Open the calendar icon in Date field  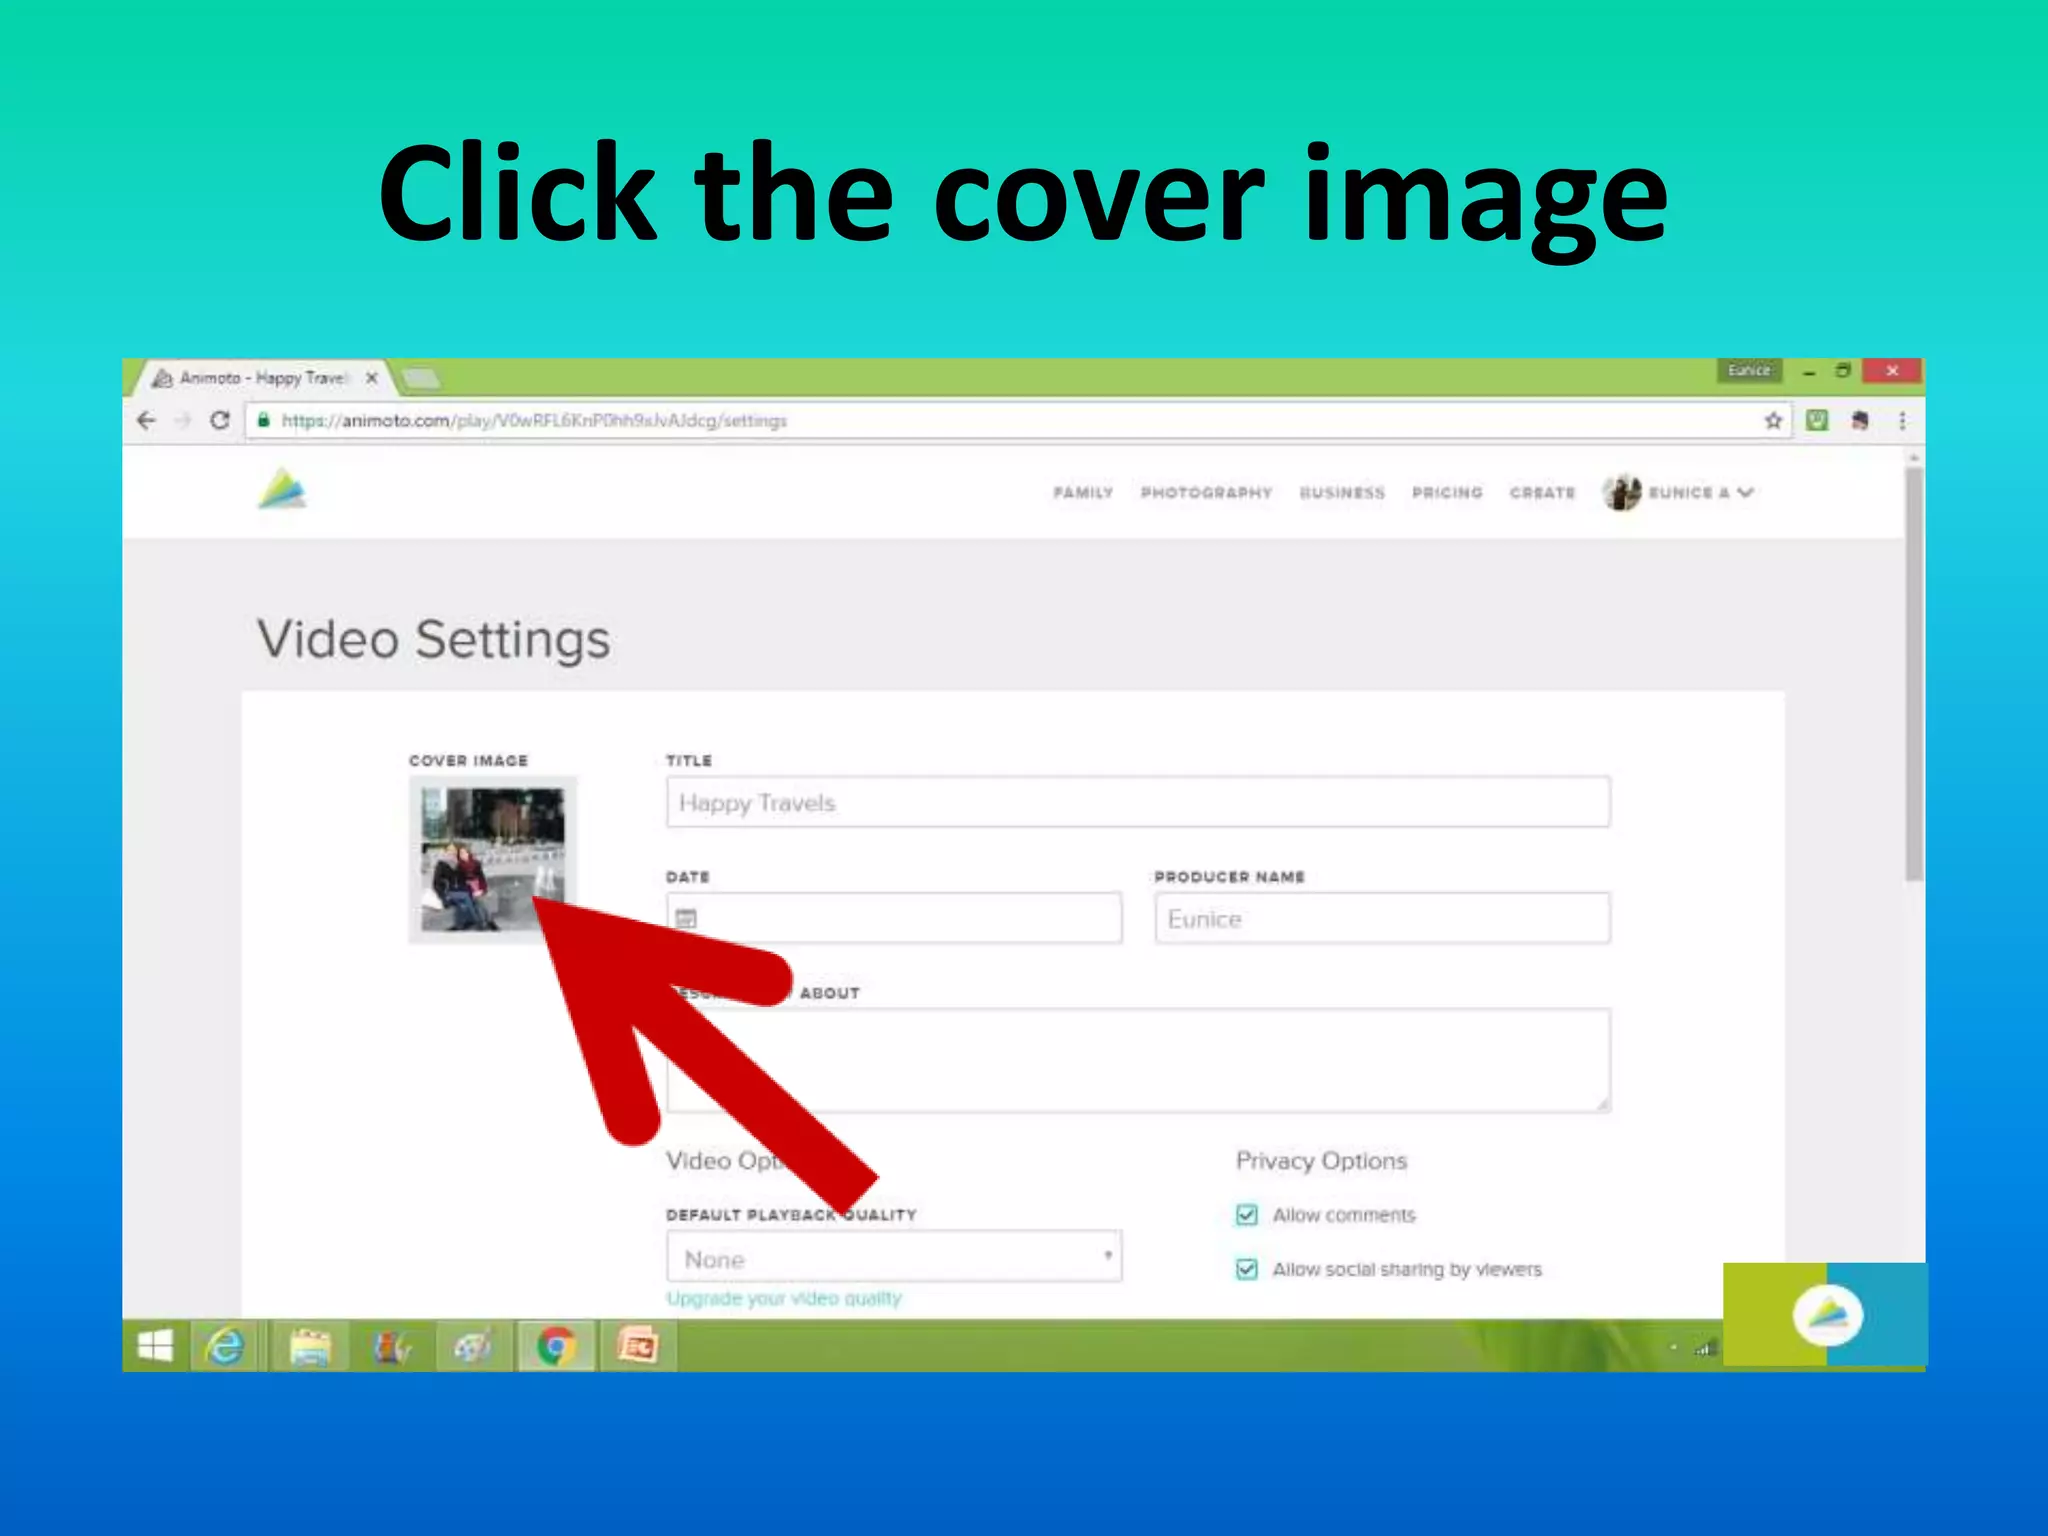[x=686, y=918]
